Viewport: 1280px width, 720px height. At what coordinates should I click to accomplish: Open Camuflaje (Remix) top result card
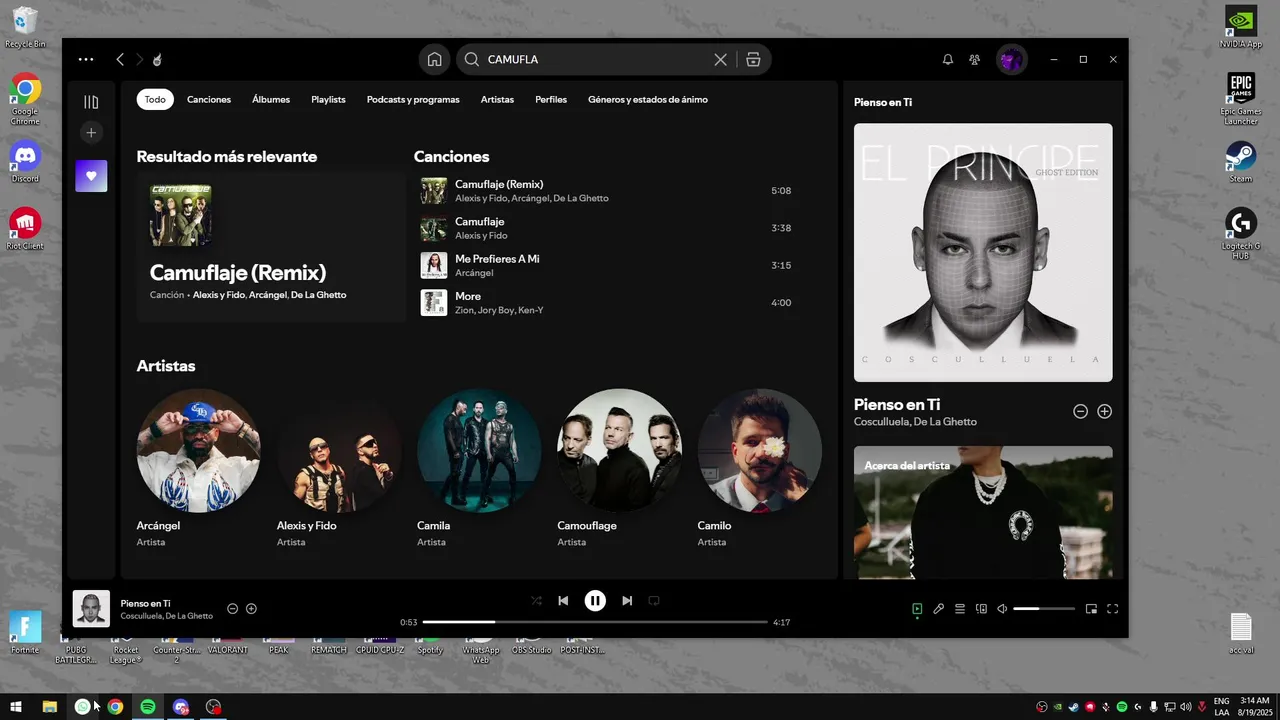coord(271,246)
